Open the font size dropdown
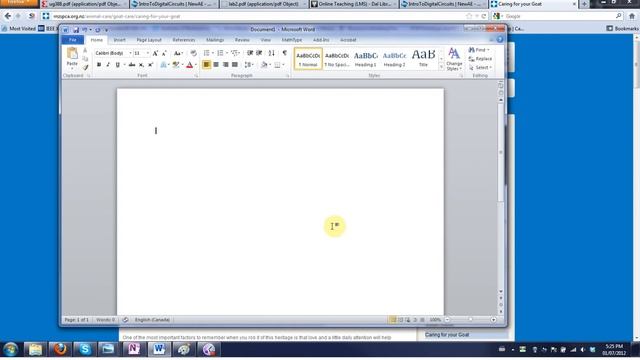 pyautogui.click(x=147, y=53)
